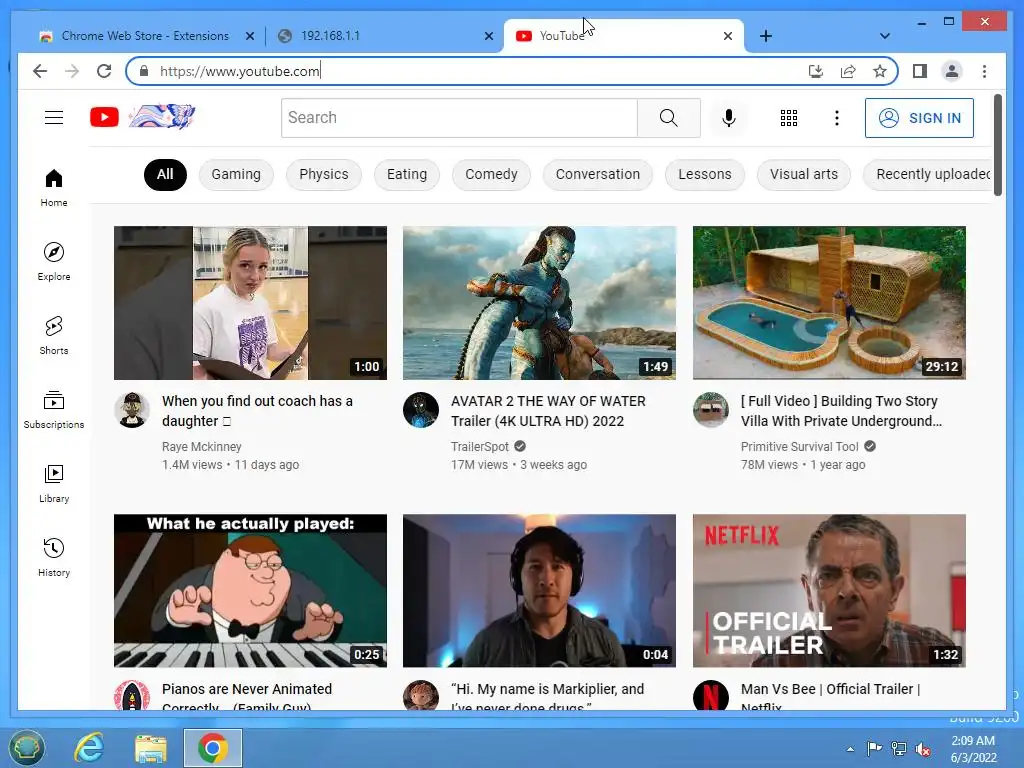Launch Internet Explorer from taskbar
The image size is (1024, 768).
click(88, 748)
